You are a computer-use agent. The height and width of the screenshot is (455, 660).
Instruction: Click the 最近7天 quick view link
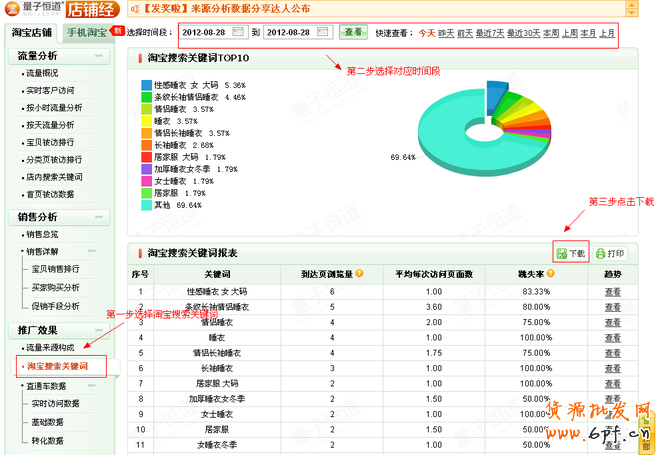pos(490,33)
